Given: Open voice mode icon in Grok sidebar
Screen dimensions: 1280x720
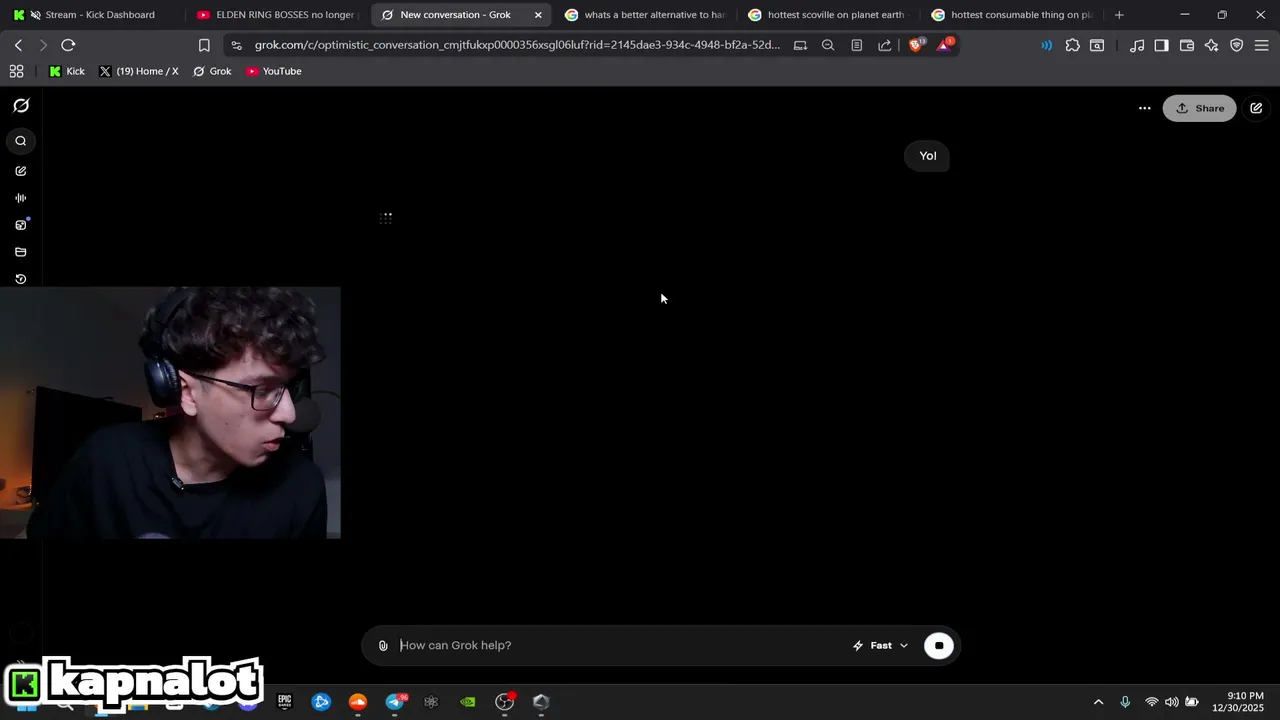Looking at the screenshot, I should pyautogui.click(x=21, y=198).
